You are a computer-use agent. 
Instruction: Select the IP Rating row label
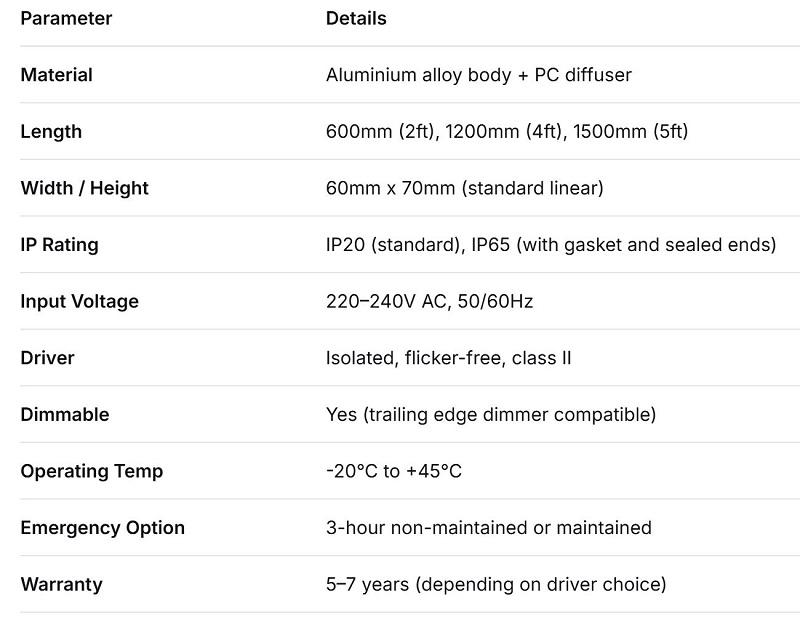[60, 245]
